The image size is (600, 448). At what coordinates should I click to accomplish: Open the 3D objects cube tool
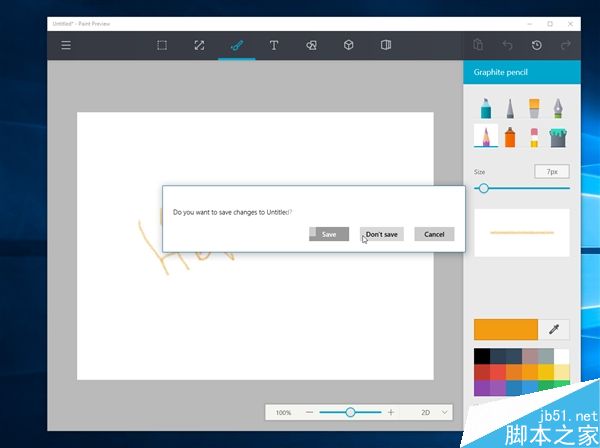point(348,46)
